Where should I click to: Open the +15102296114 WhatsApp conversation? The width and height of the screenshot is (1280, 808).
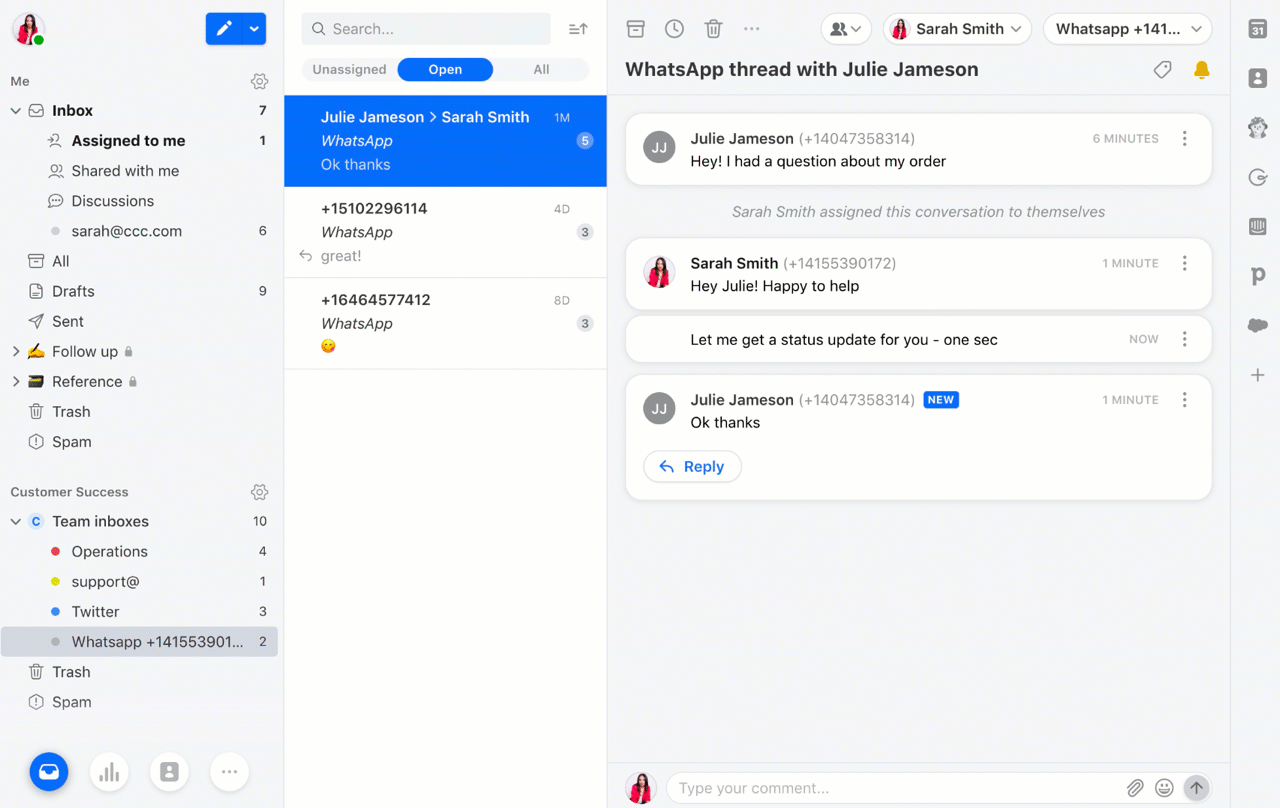click(445, 232)
